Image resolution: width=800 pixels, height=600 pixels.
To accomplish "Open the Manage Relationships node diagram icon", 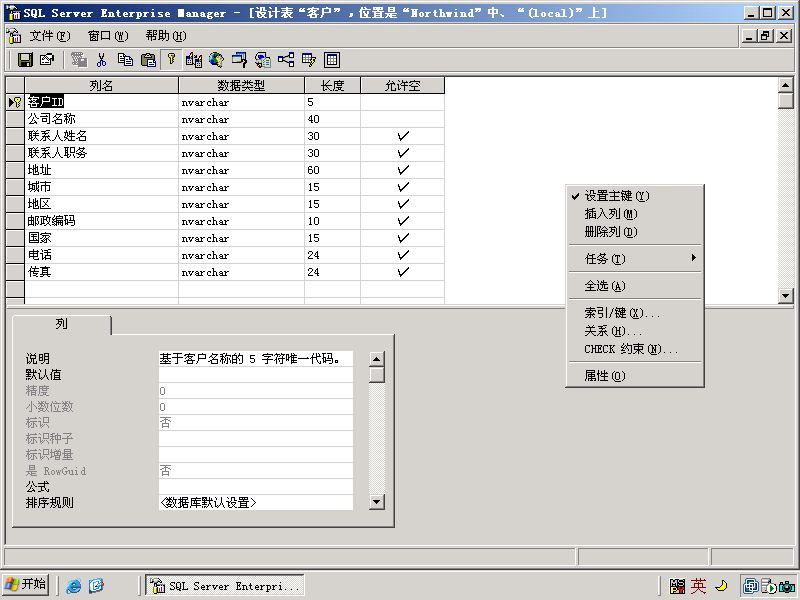I will coord(286,60).
